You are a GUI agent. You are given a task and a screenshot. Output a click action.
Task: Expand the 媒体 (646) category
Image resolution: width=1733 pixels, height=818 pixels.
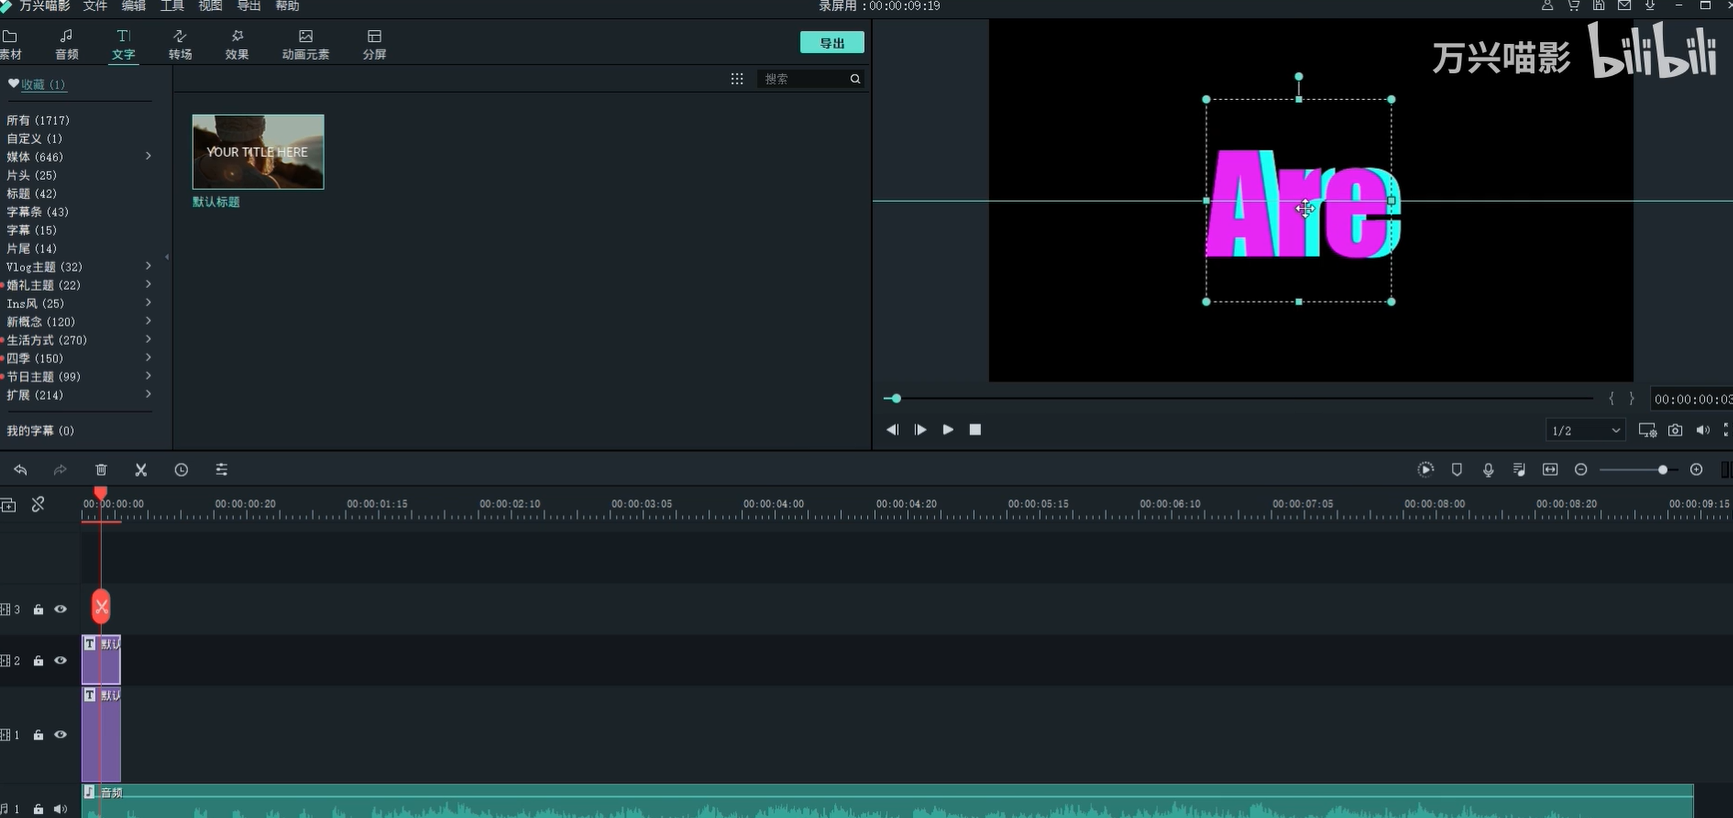coord(148,156)
